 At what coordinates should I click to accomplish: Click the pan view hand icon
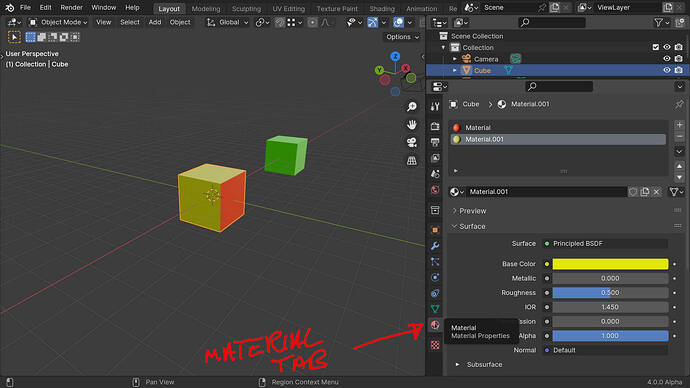411,124
